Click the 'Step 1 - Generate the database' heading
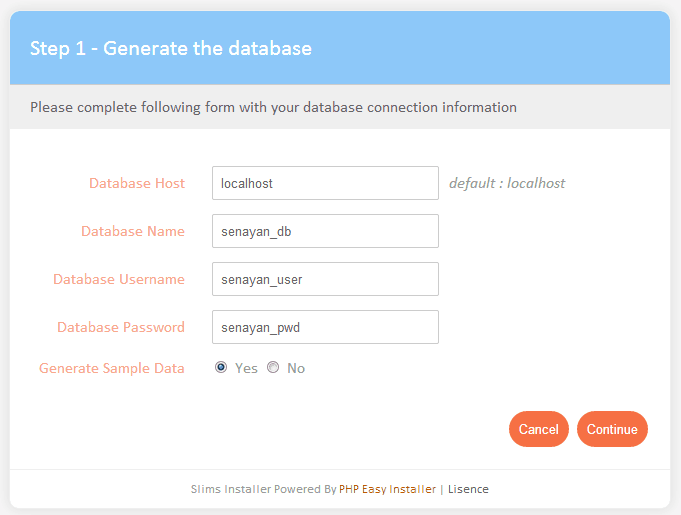This screenshot has width=681, height=515. 170,48
